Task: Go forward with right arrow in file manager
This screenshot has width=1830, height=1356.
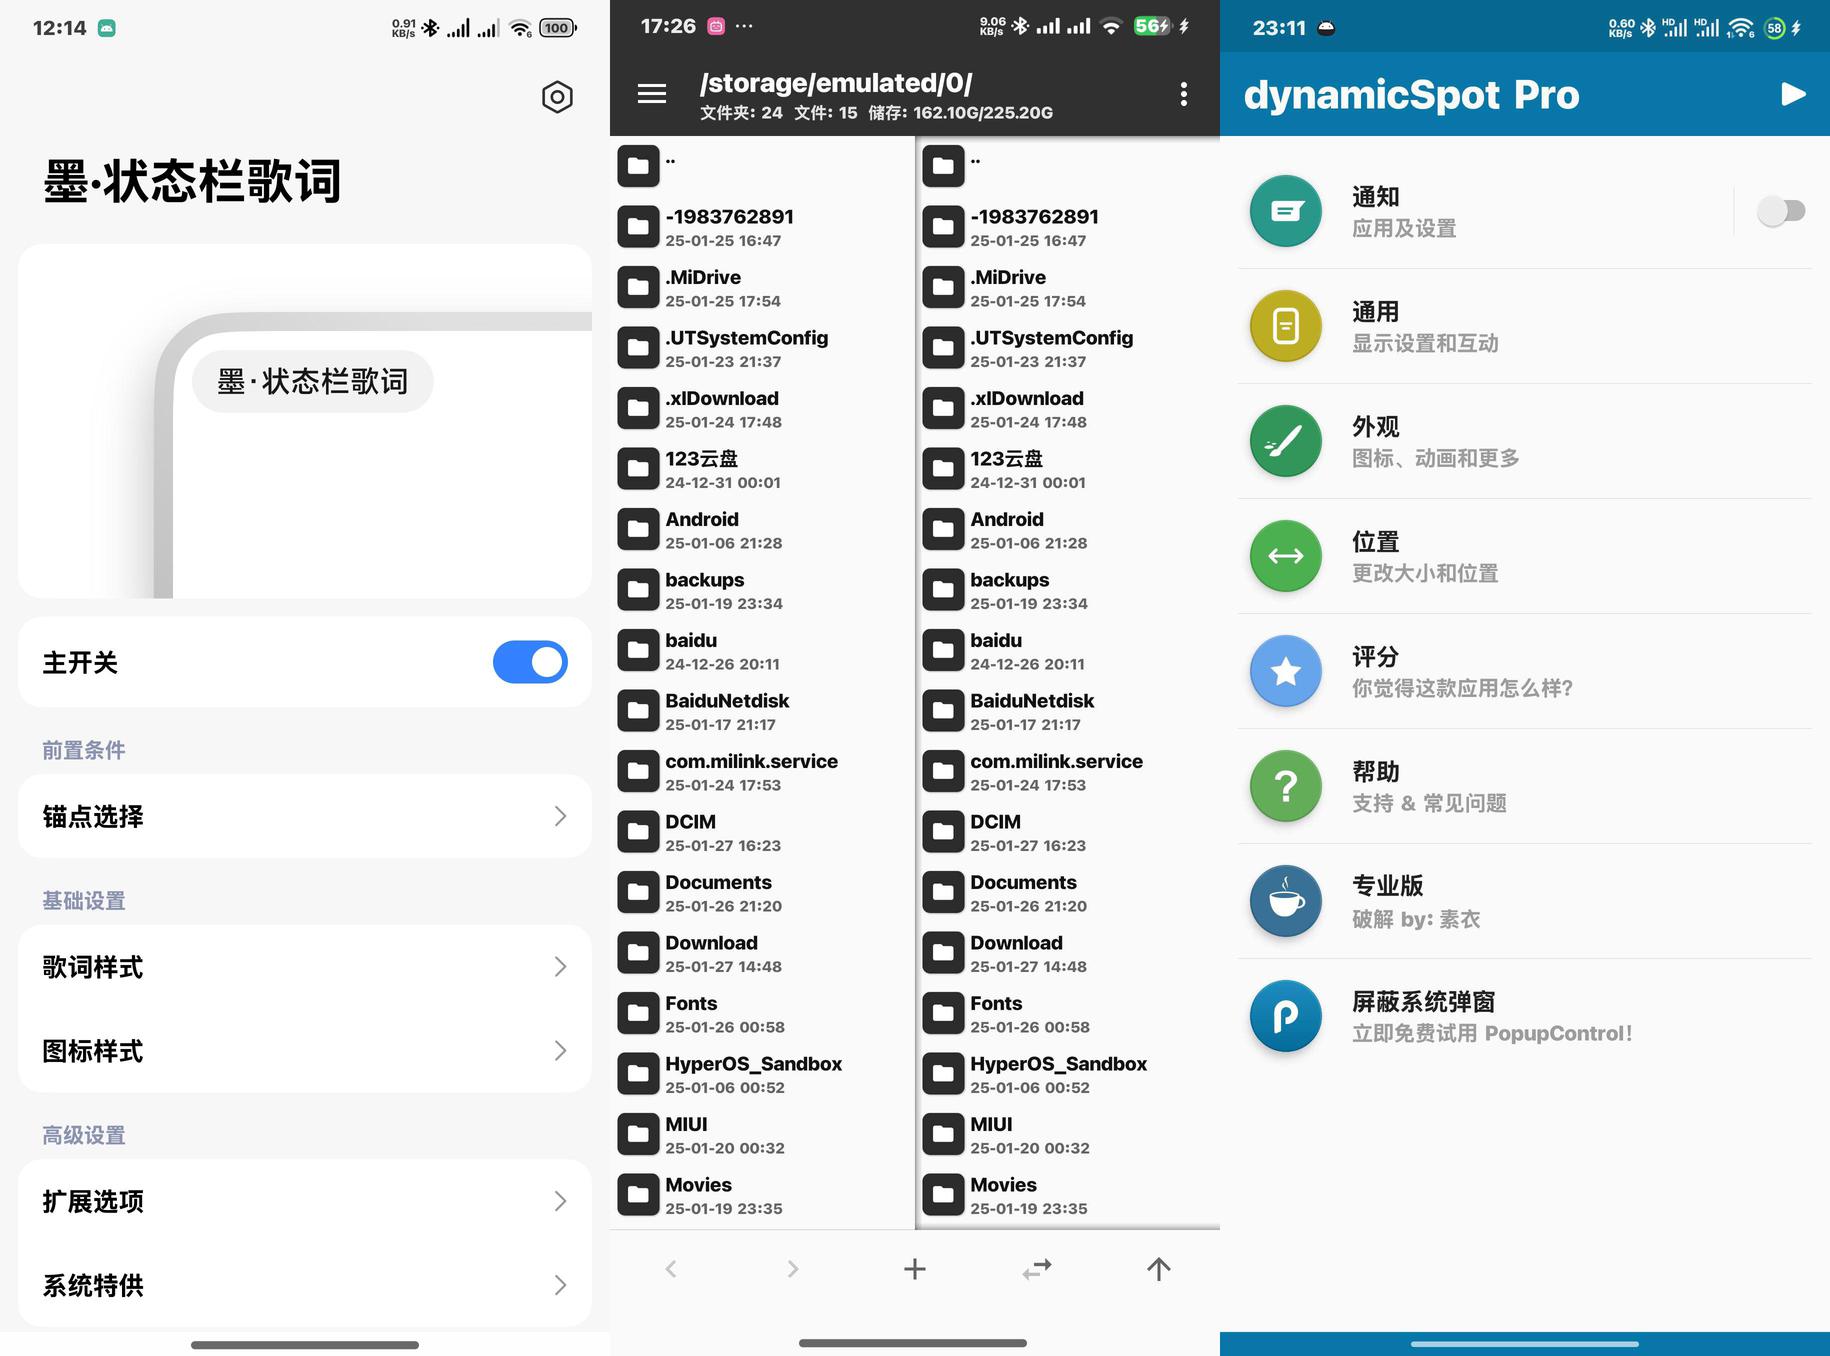Action: click(793, 1269)
